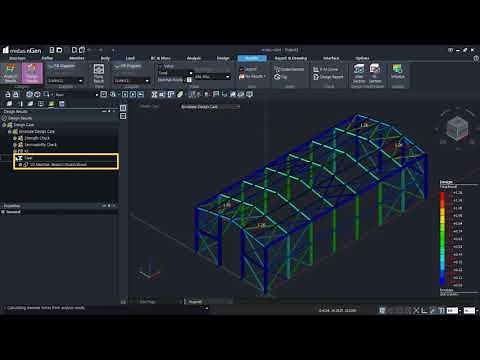Expand the Serviceability Check tree node
The width and height of the screenshot is (480, 360).
pyautogui.click(x=15, y=145)
